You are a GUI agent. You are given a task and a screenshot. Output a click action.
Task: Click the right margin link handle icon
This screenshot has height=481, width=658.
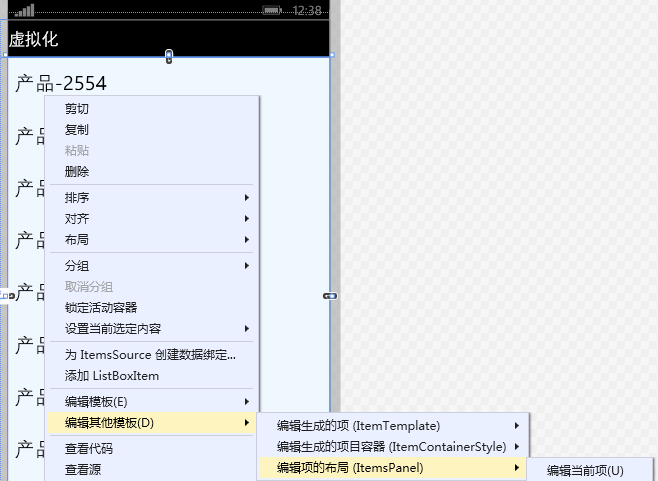click(330, 296)
